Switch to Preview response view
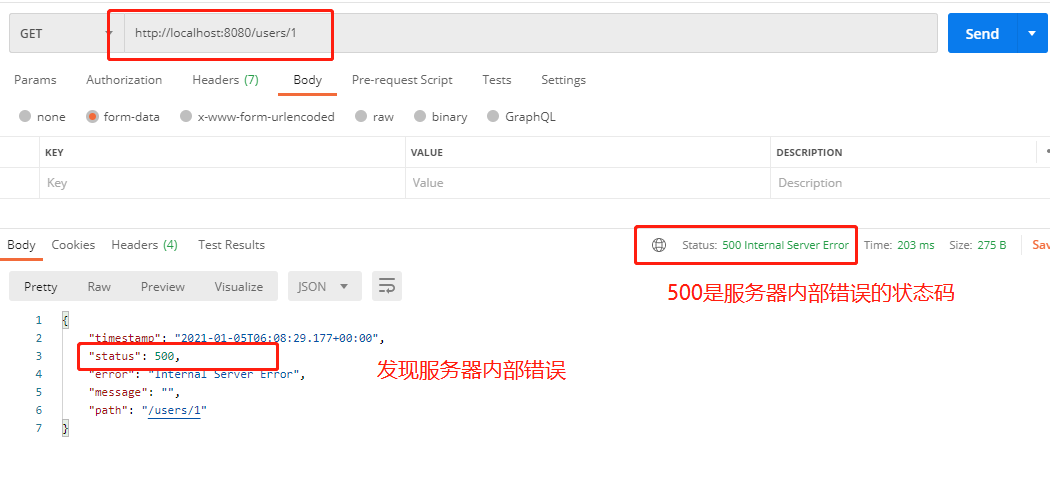Viewport: 1050px width, 491px height. coord(163,287)
